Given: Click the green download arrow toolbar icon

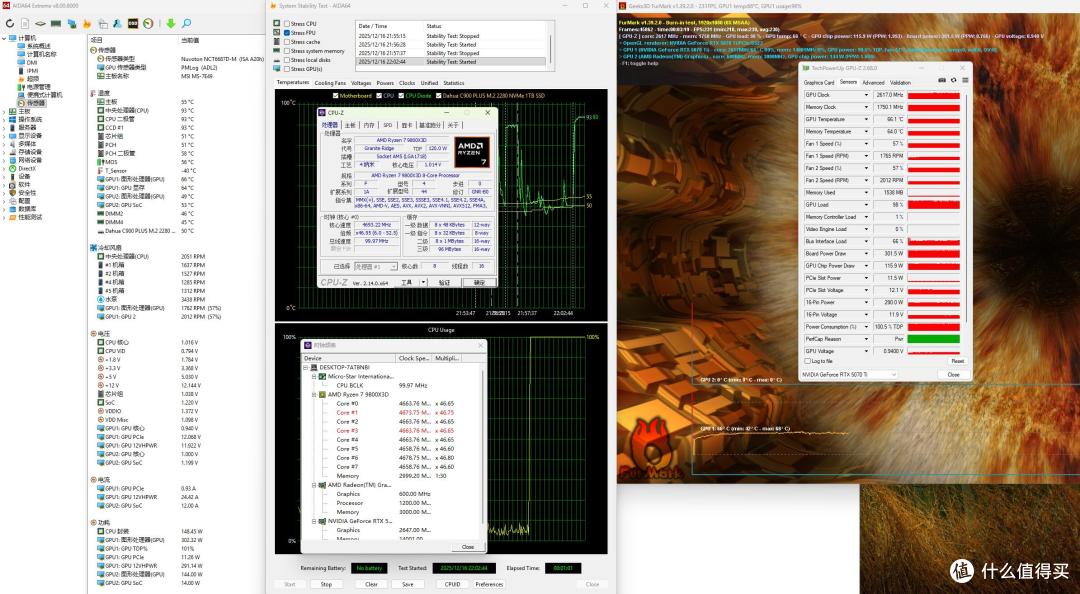Looking at the screenshot, I should pos(171,23).
